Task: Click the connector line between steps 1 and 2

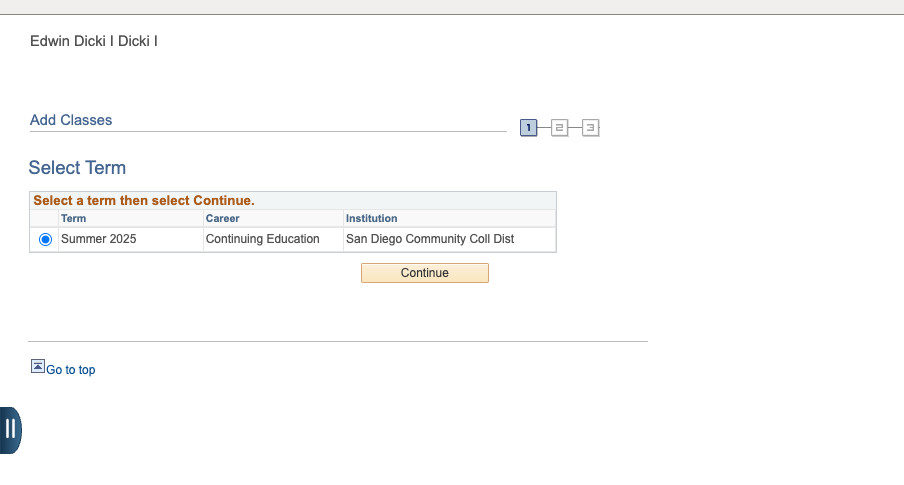Action: pyautogui.click(x=544, y=127)
